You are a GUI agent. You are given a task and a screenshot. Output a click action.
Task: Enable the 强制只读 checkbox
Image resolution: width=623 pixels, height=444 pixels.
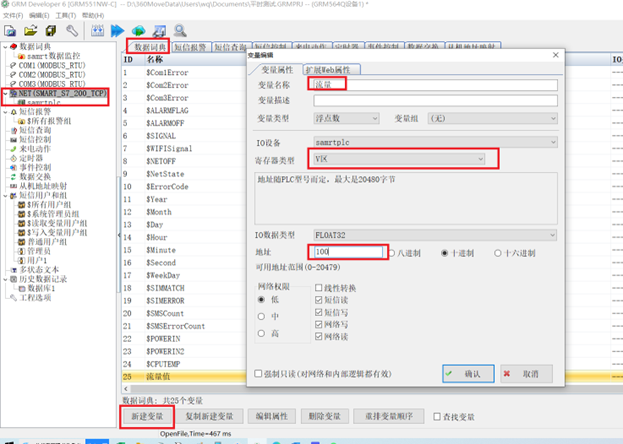tap(258, 374)
